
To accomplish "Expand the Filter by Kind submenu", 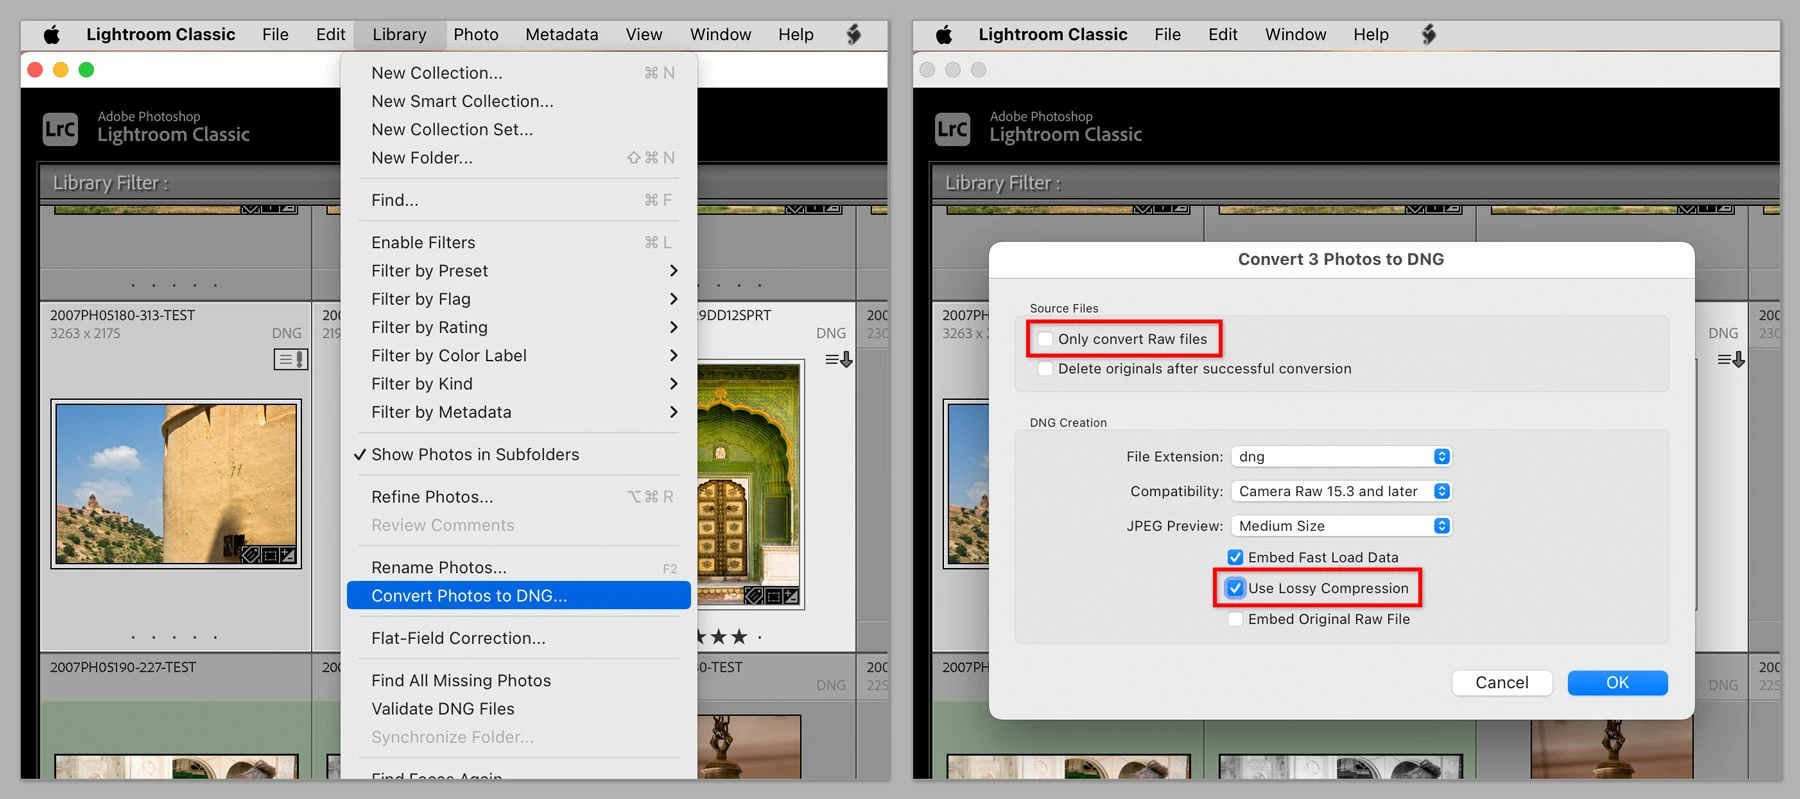I will tap(518, 384).
